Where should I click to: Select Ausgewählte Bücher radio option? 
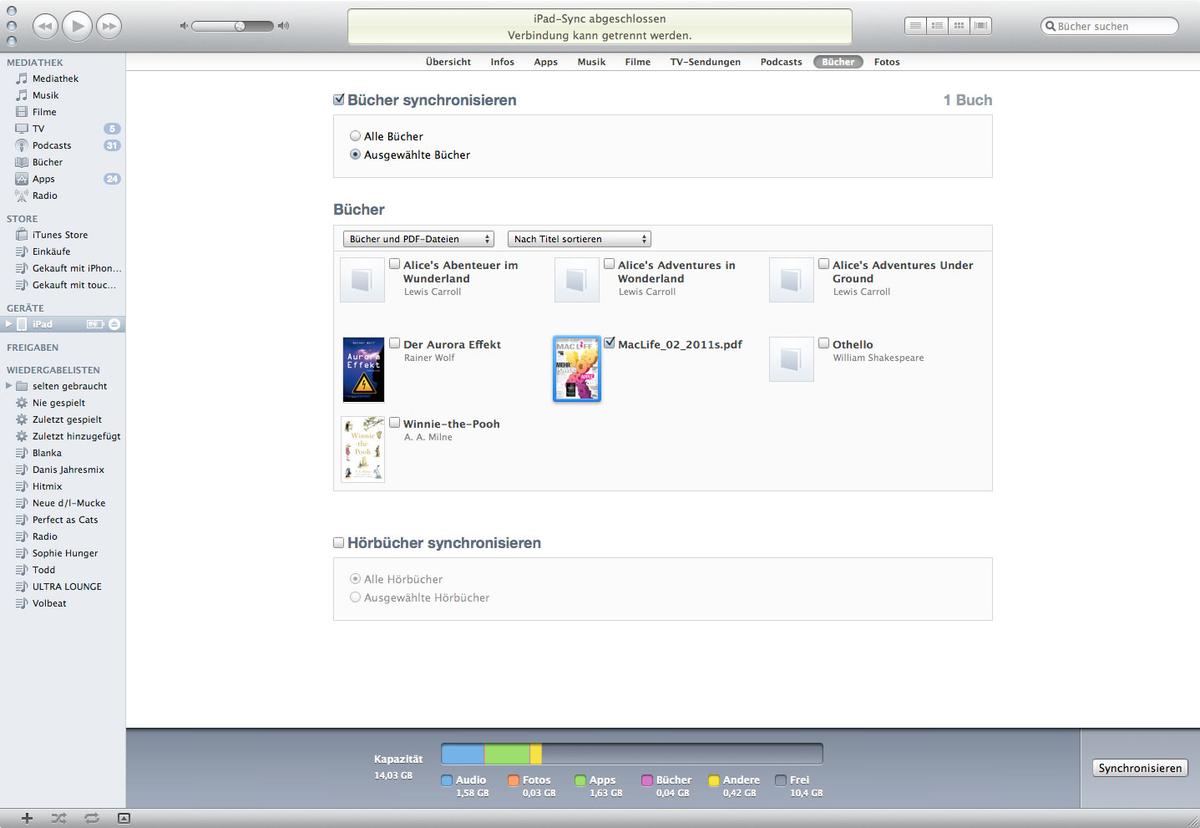click(x=355, y=155)
